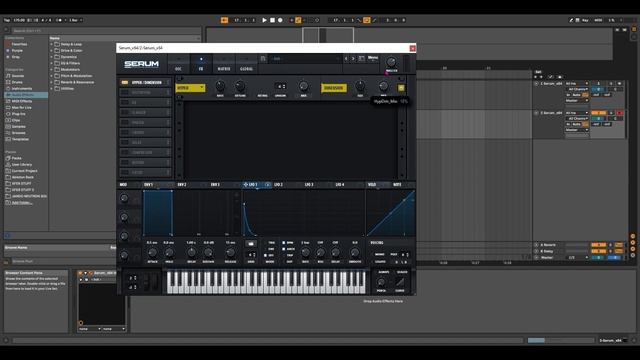Expand the Dynamics folder in browser
Viewport: 640px width, 360px height.
tap(52, 57)
